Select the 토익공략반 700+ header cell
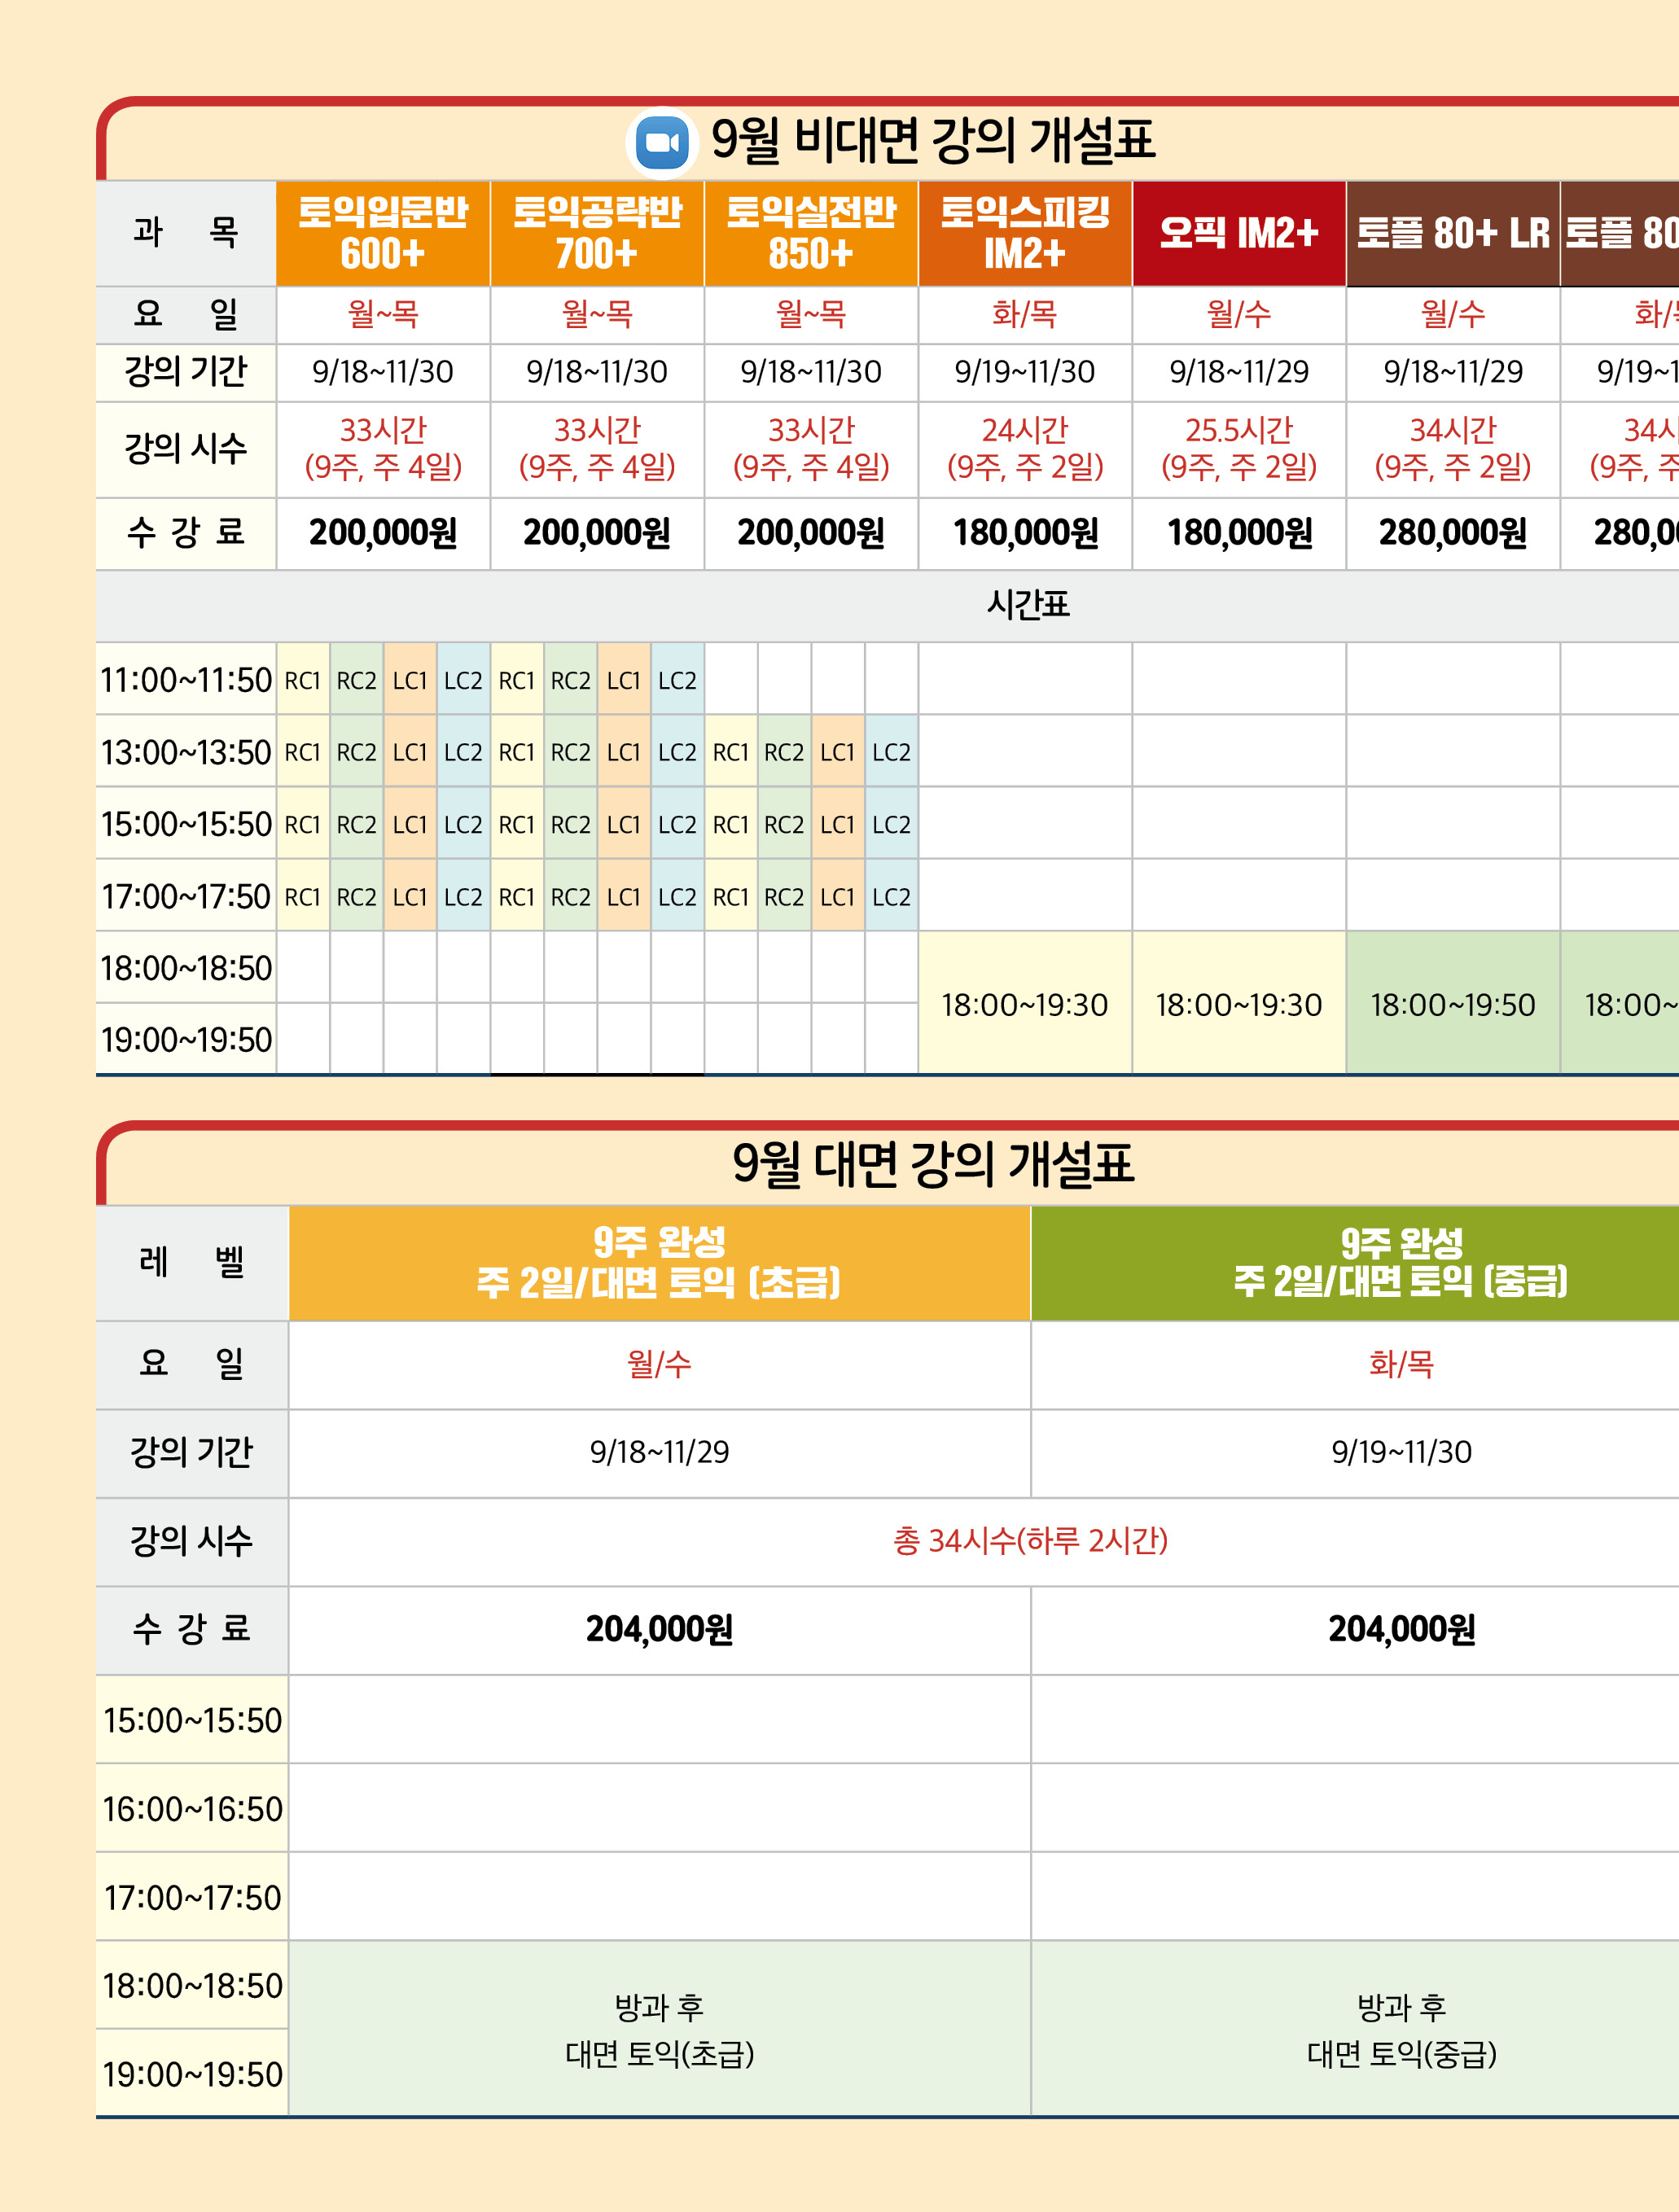1679x2212 pixels. pos(597,233)
